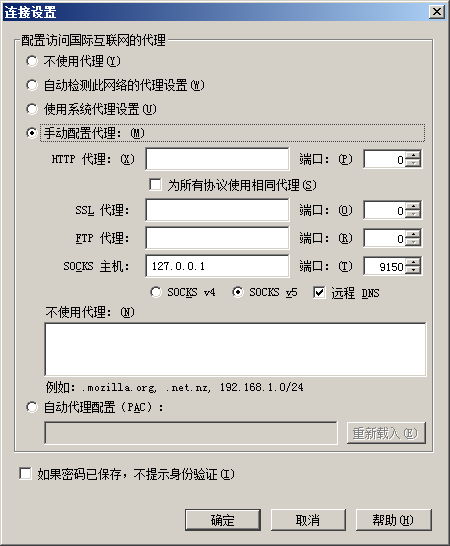Choose 自动检测此网络的代理设置 option
This screenshot has width=450, height=546.
32,85
